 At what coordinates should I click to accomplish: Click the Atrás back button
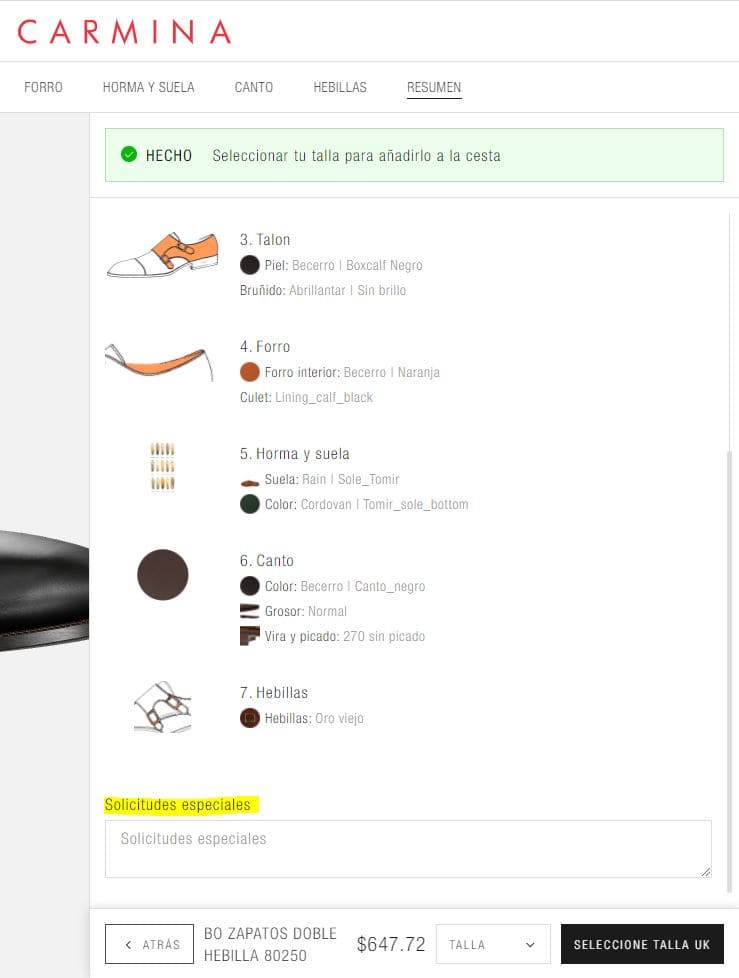(x=149, y=944)
